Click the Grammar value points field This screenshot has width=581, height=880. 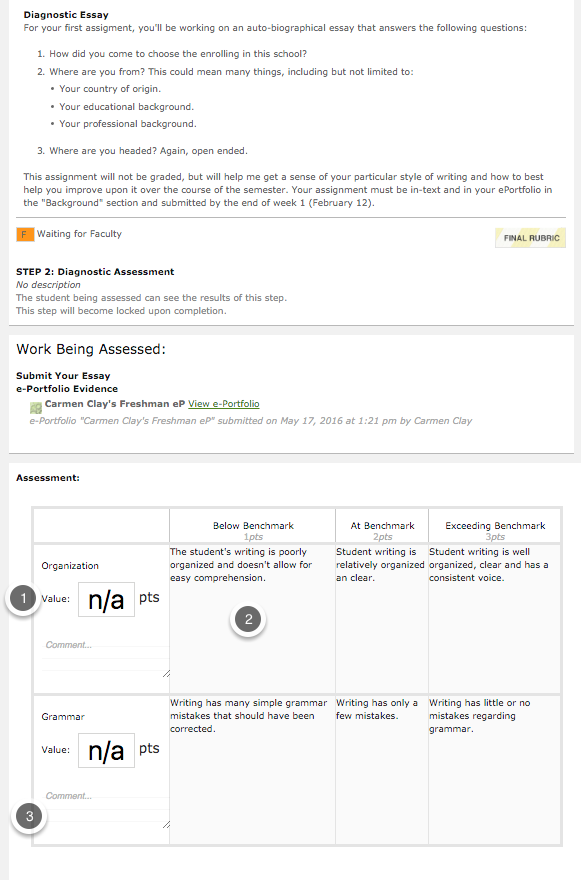(x=106, y=750)
